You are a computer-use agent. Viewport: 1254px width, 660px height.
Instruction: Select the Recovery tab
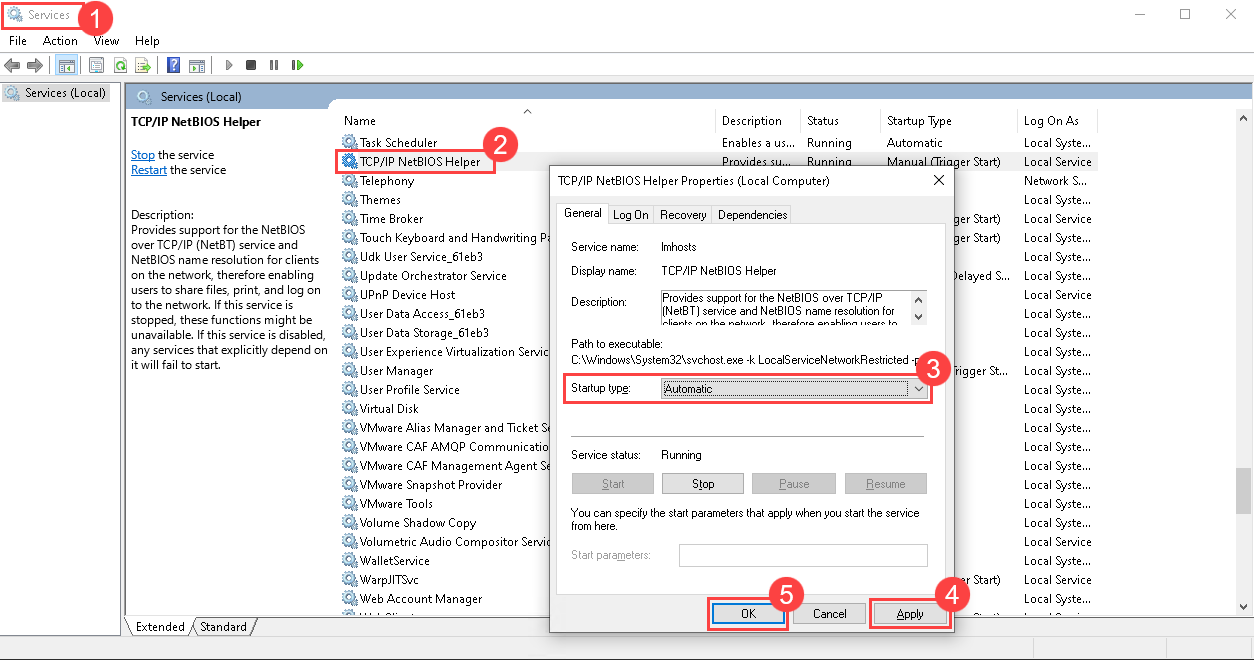(x=682, y=213)
